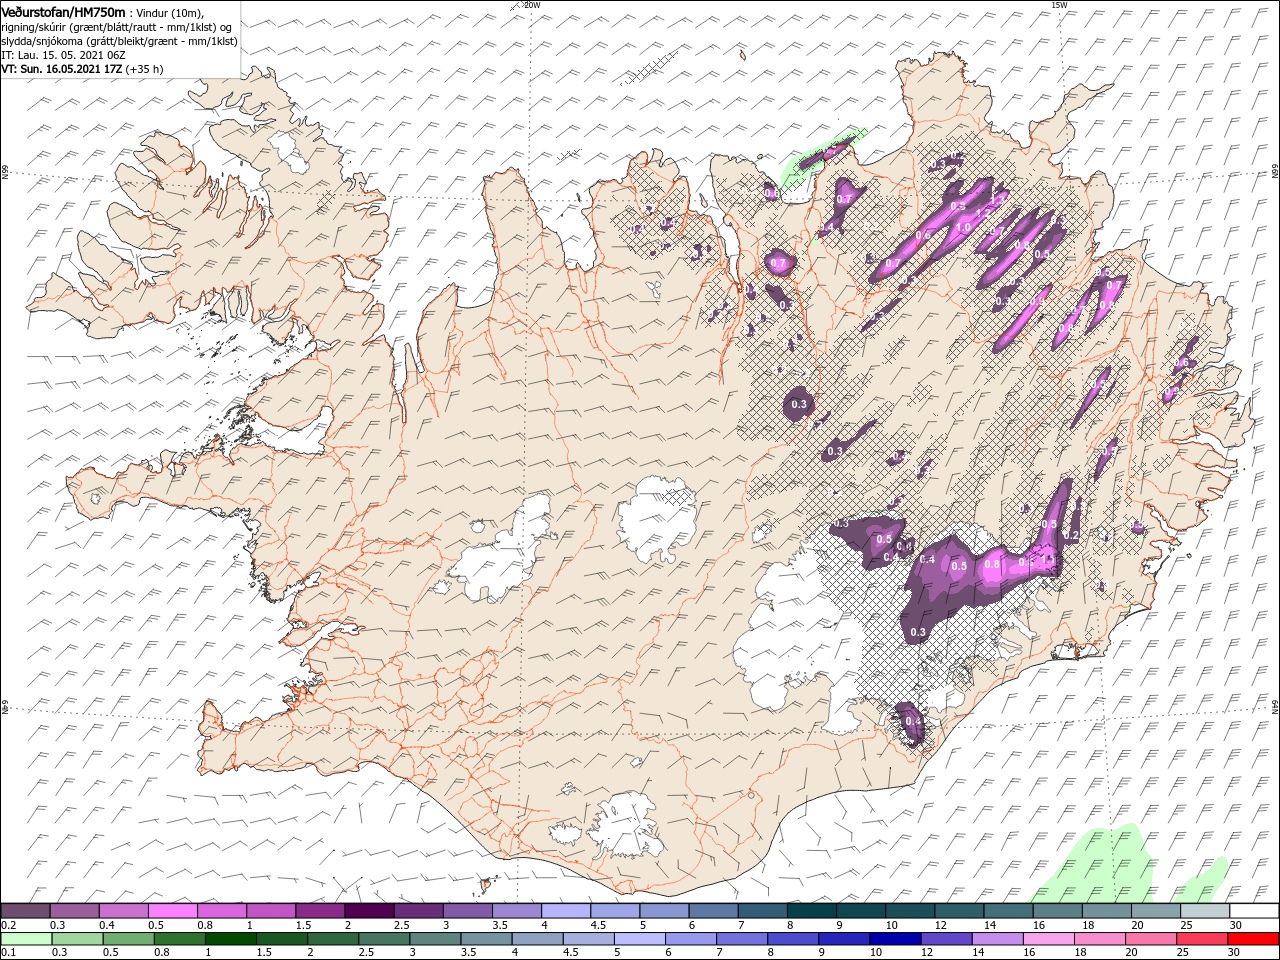Click the upper legend swatch between 6 and 7
Image resolution: width=1280 pixels, height=960 pixels.
pyautogui.click(x=713, y=911)
